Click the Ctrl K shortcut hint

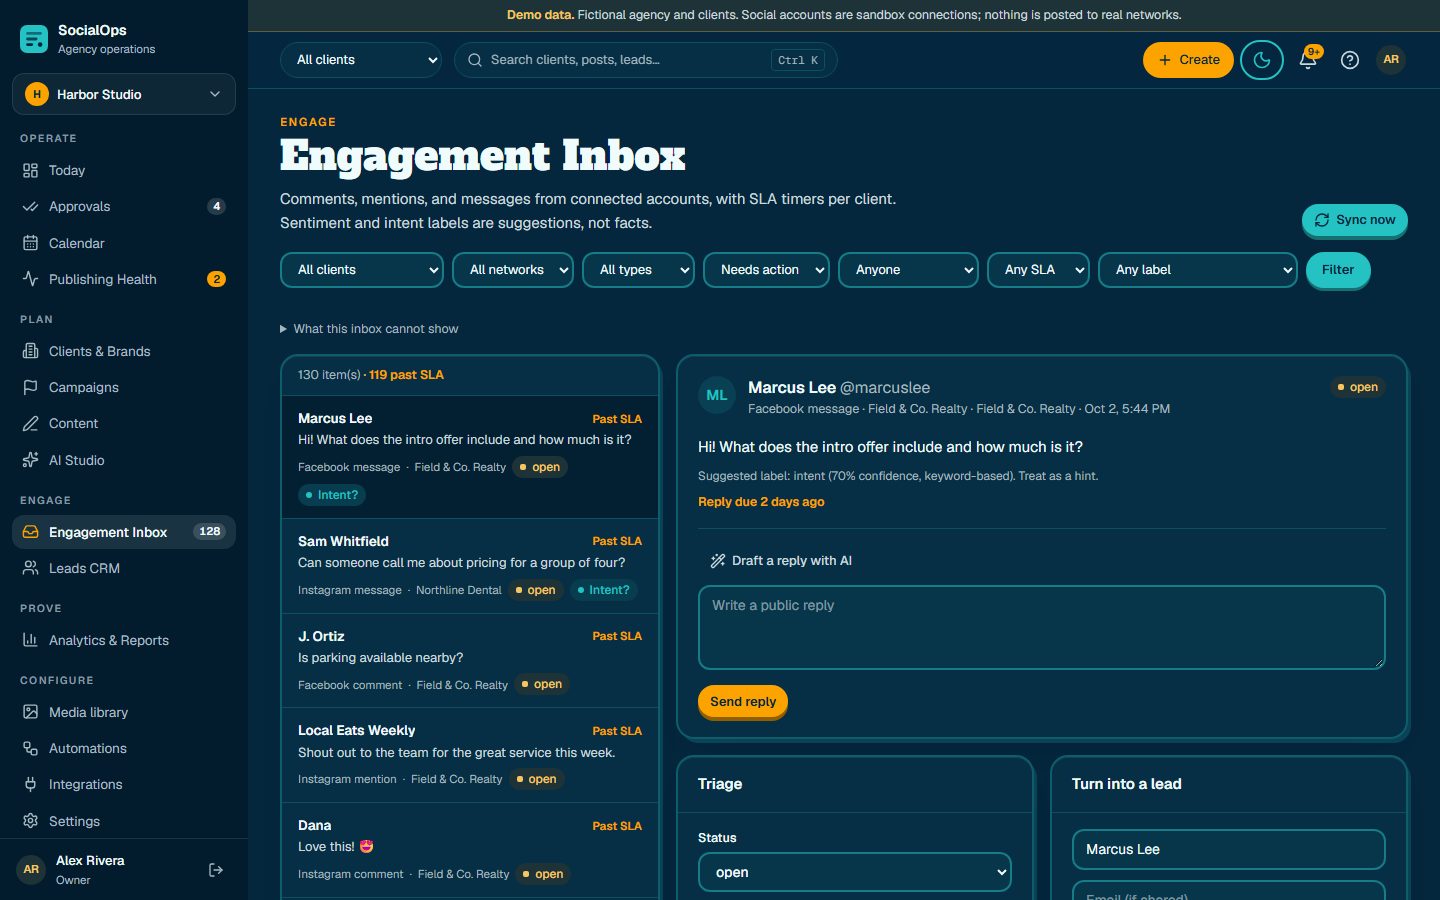[x=798, y=60]
